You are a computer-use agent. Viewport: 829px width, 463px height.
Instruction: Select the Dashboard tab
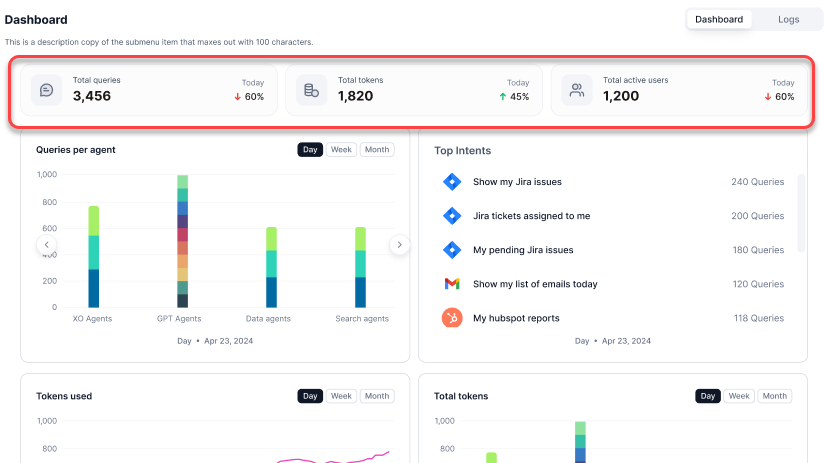(x=719, y=19)
